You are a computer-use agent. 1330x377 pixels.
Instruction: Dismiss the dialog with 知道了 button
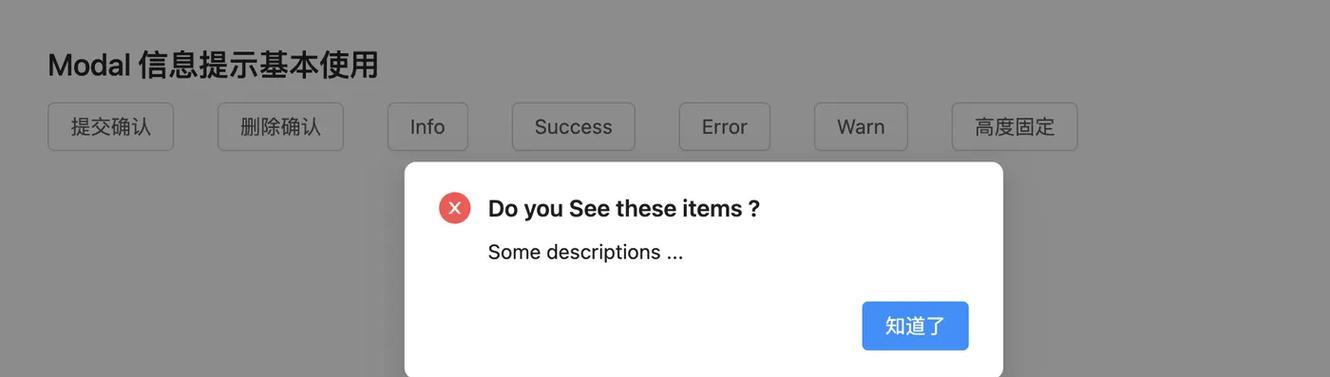[915, 326]
